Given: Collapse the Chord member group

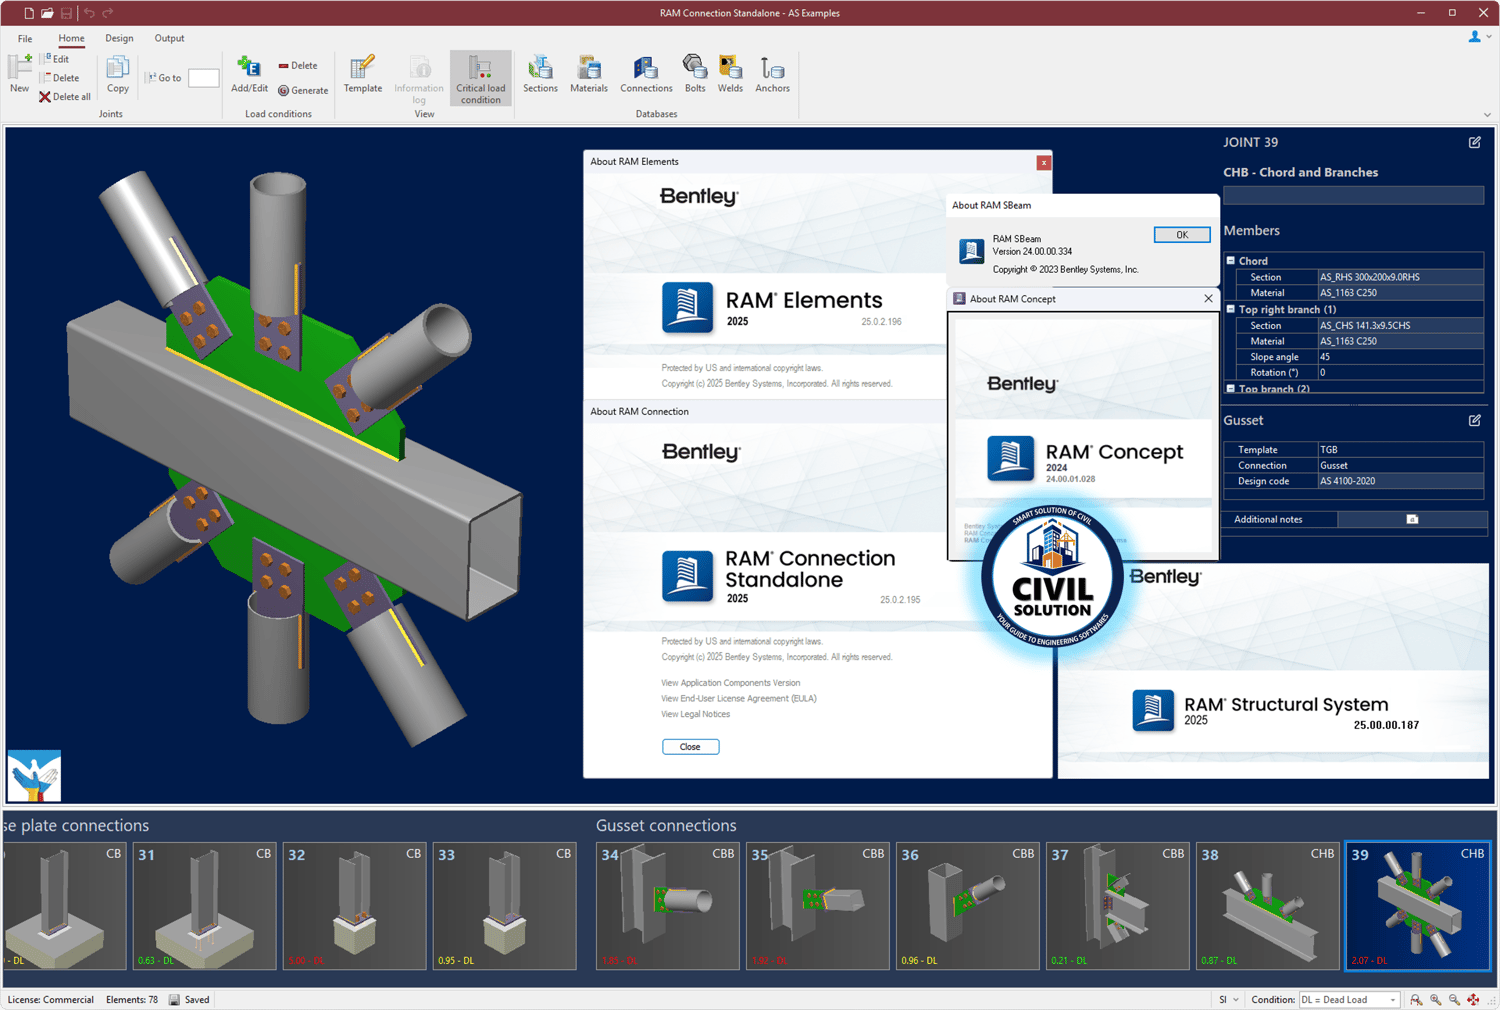Looking at the screenshot, I should click(x=1231, y=261).
